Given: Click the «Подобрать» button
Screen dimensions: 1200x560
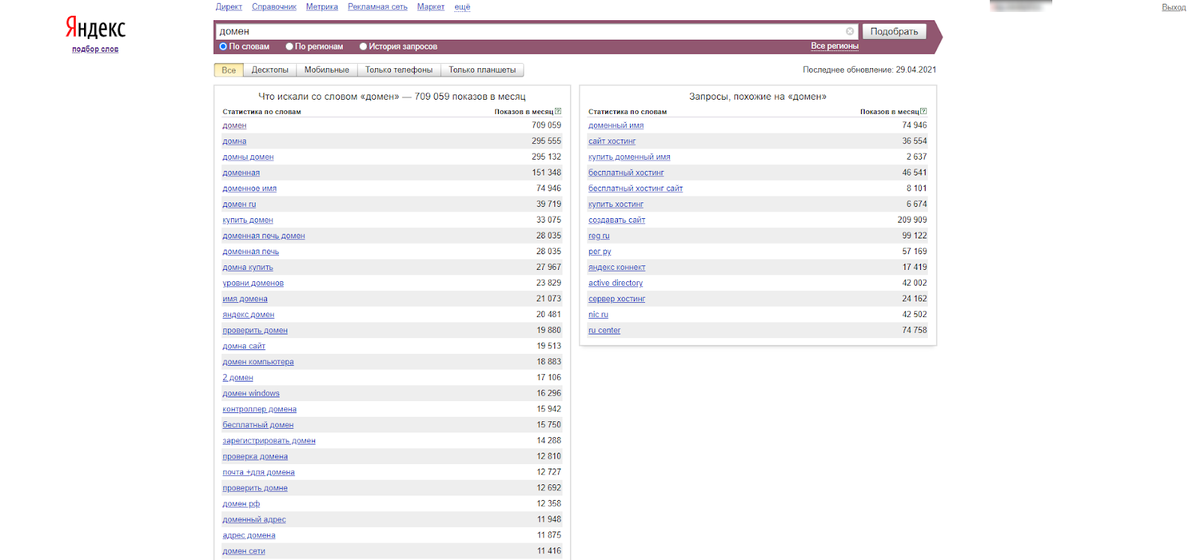Looking at the screenshot, I should tap(894, 31).
